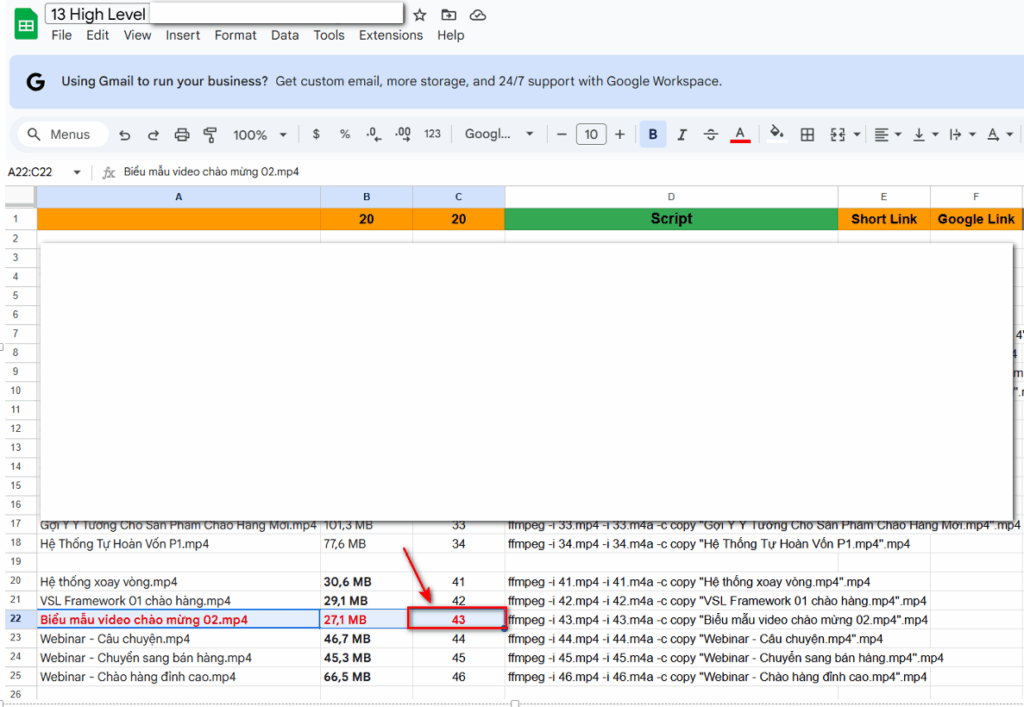Select cell 'VSL Framework 01 chào hàng.mp4'
1024x707 pixels.
(178, 601)
